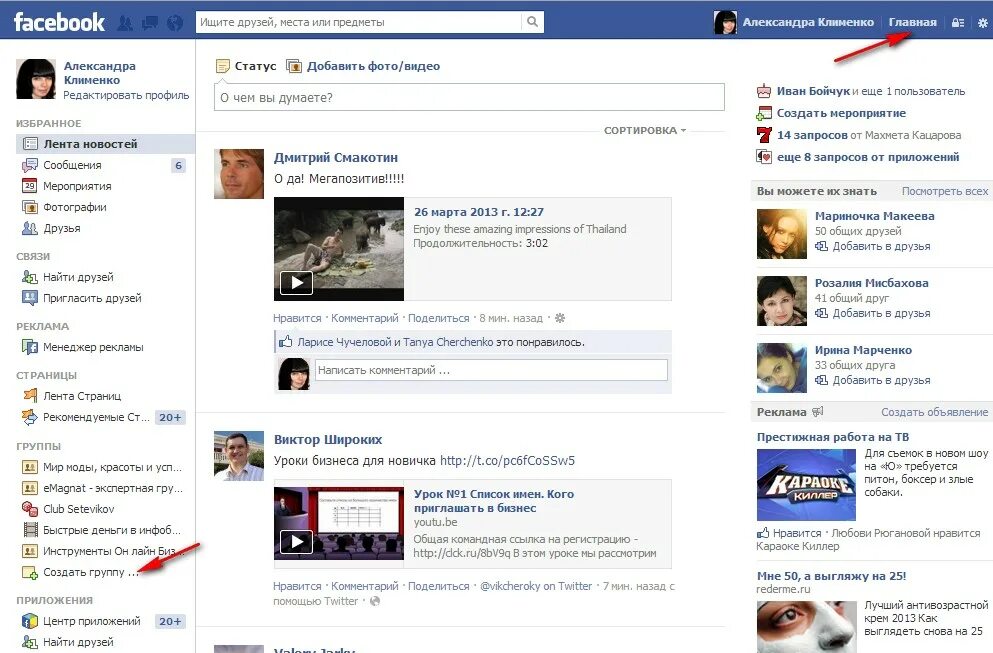Click еще 8 запросов от приложений
Image resolution: width=993 pixels, height=653 pixels.
tap(868, 157)
